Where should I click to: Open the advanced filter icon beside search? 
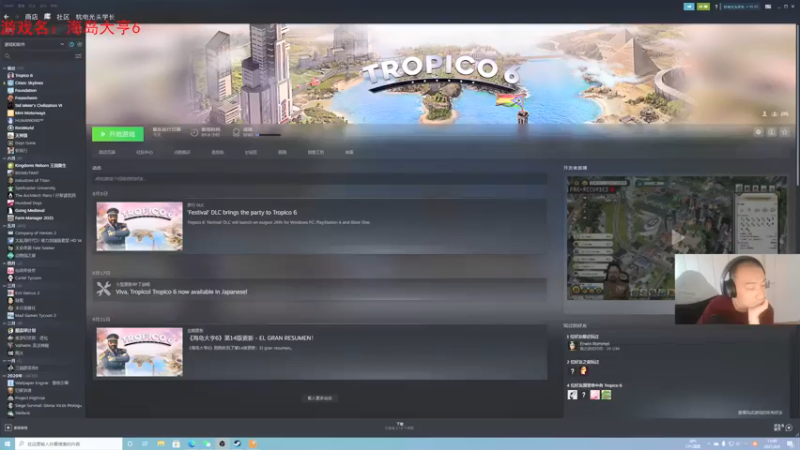79,56
